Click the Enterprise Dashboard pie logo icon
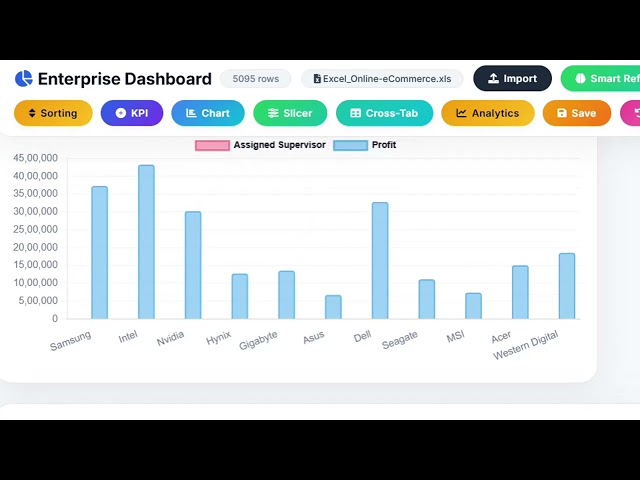Image resolution: width=640 pixels, height=480 pixels. point(24,78)
